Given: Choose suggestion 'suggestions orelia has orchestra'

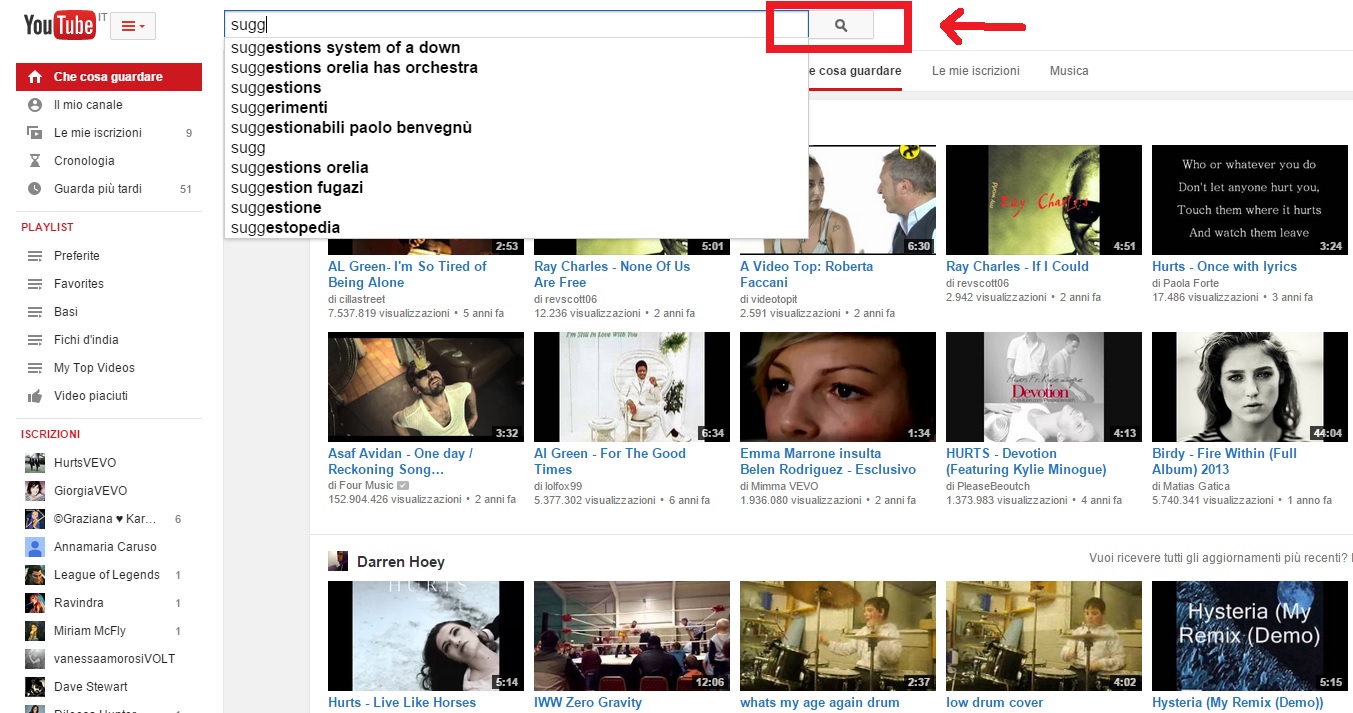Looking at the screenshot, I should [516, 67].
